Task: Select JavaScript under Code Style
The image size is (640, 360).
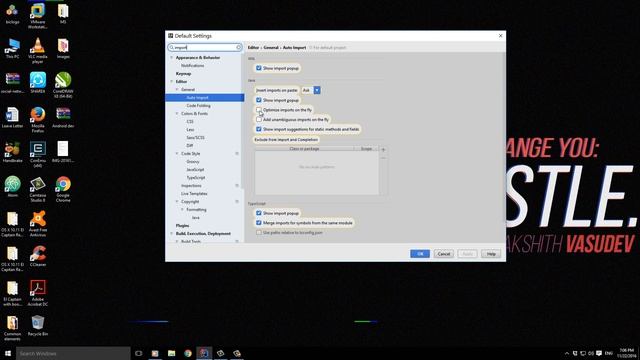Action: 195,169
